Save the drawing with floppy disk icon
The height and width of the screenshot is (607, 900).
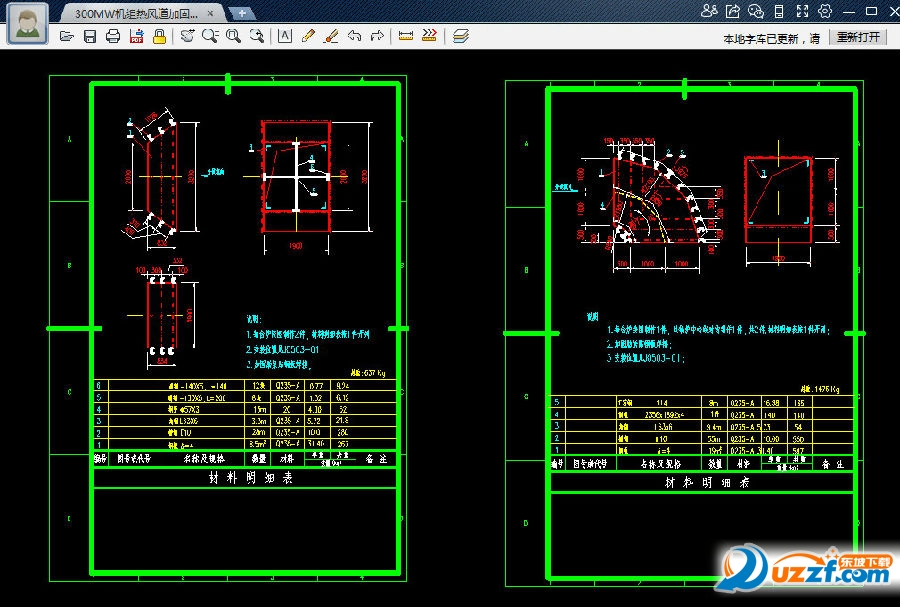pyautogui.click(x=90, y=36)
